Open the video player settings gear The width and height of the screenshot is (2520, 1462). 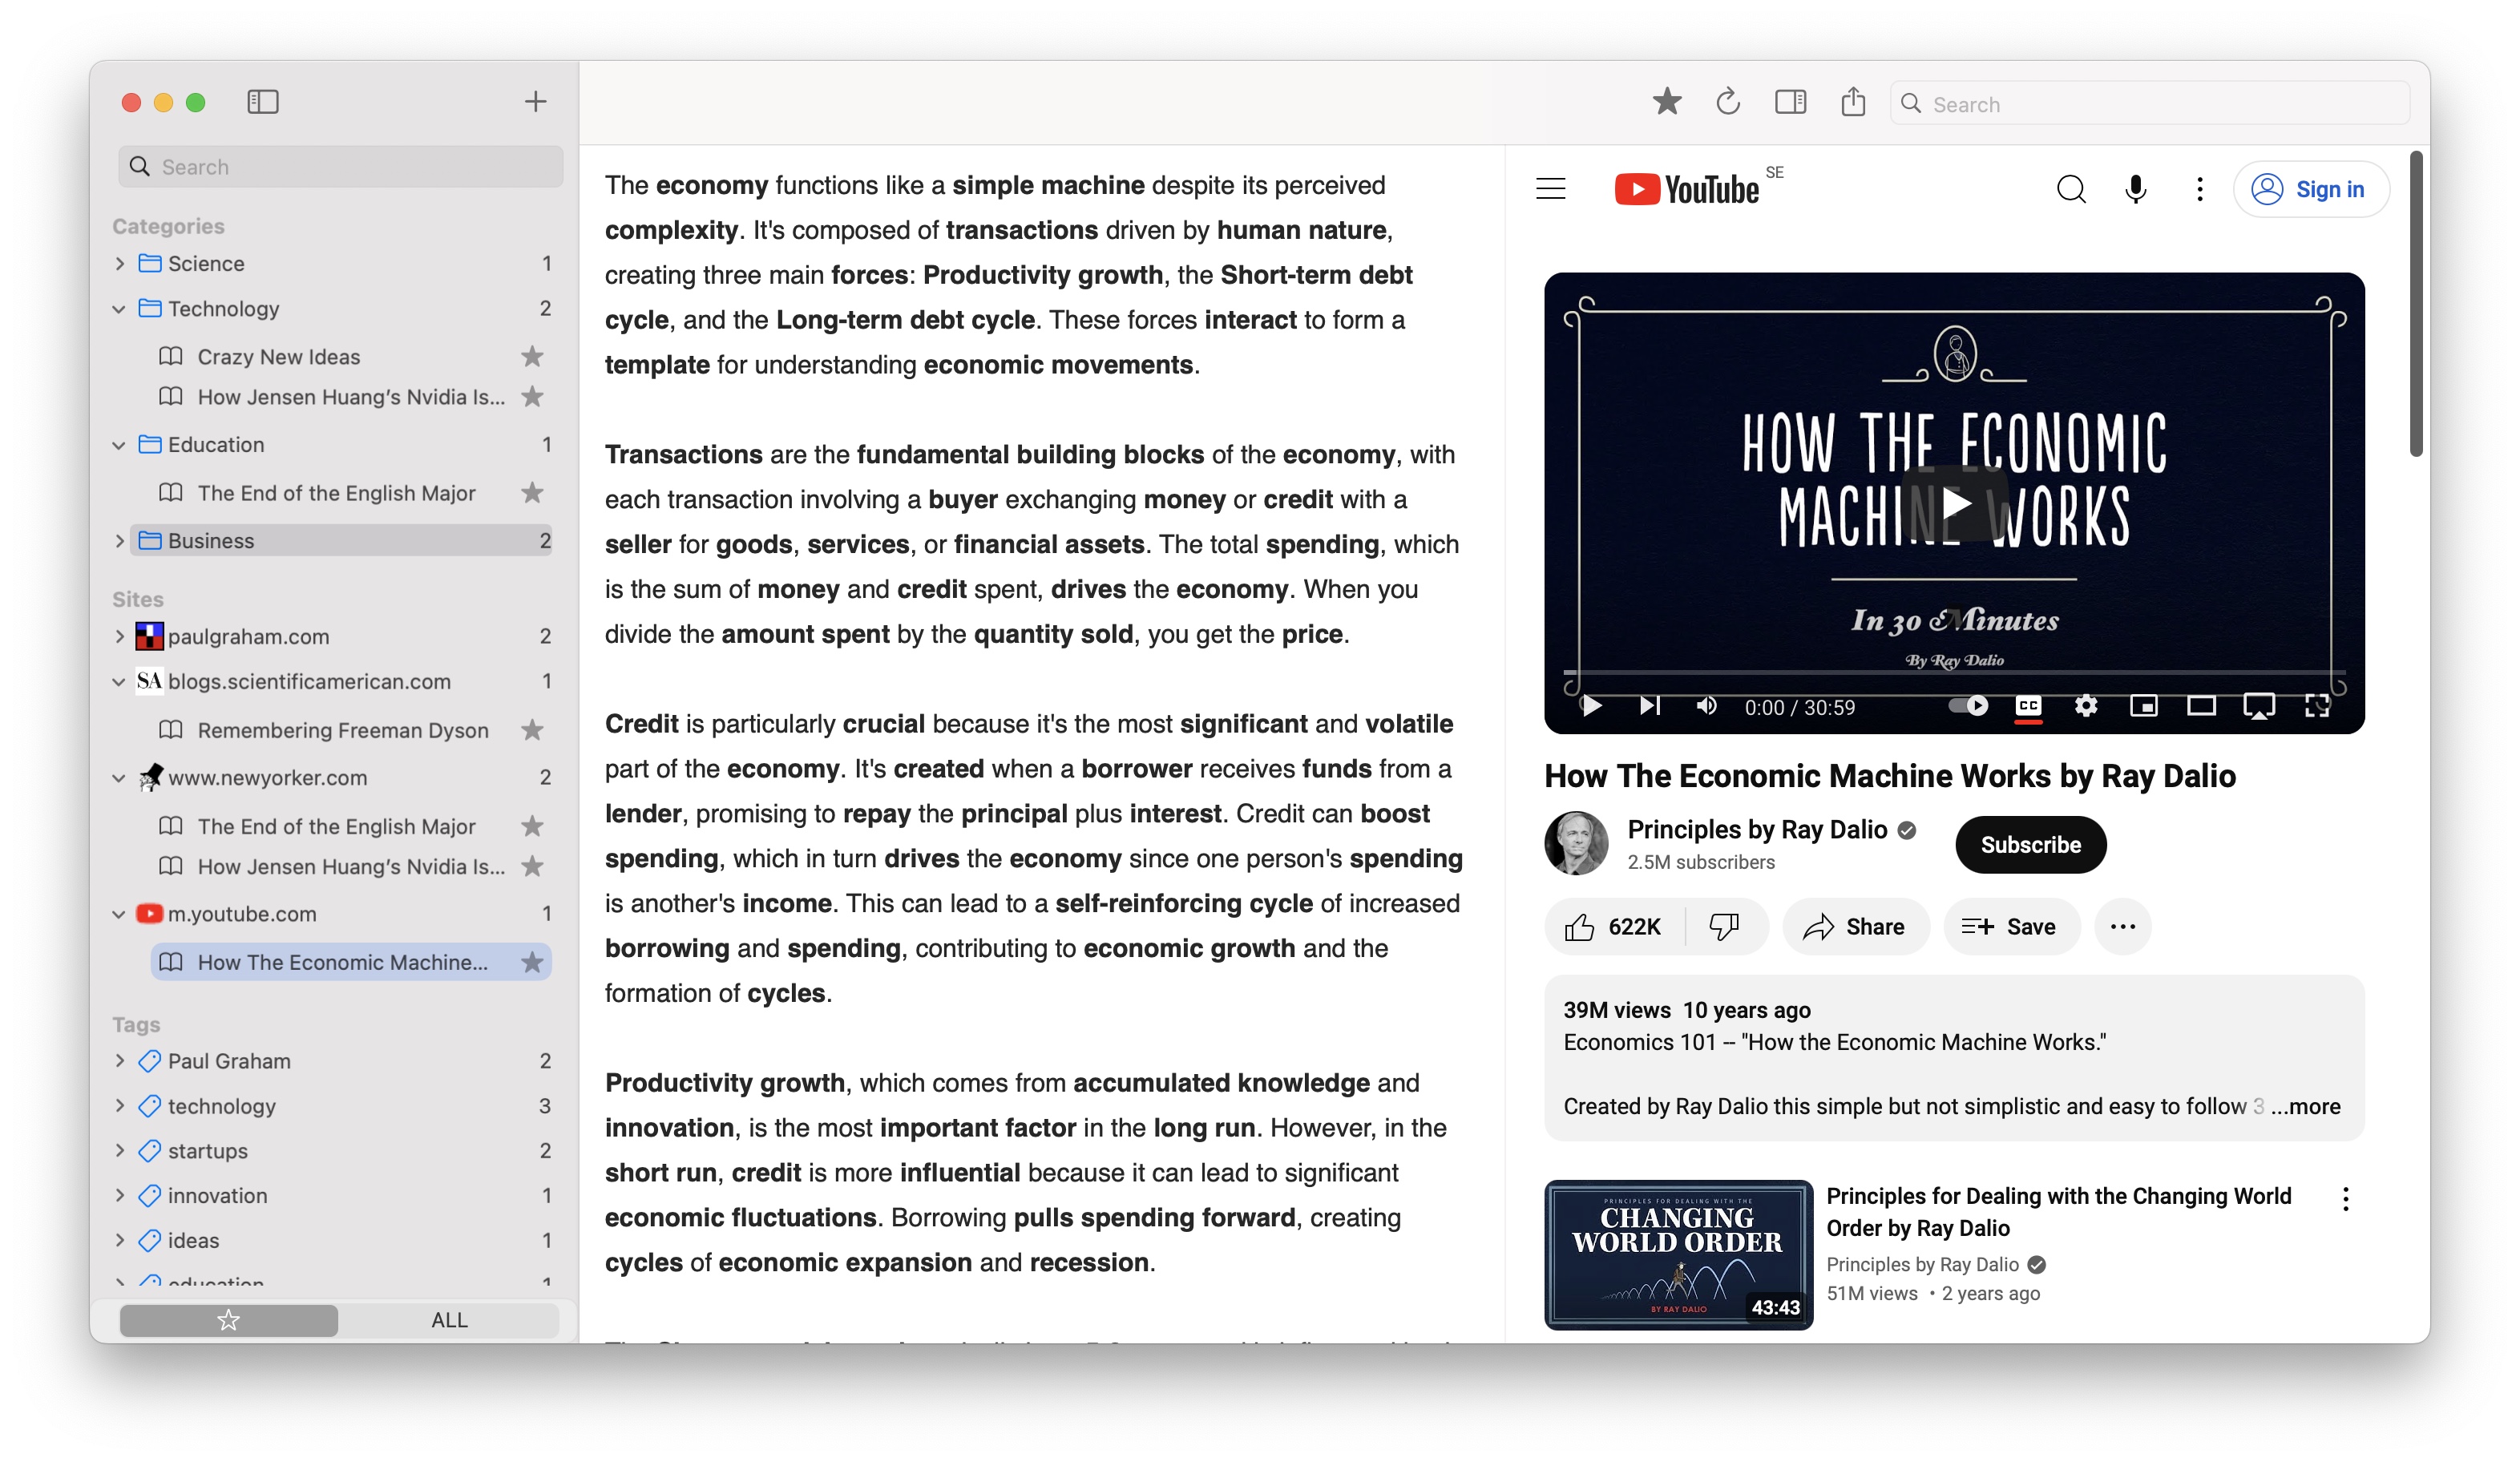point(2086,707)
